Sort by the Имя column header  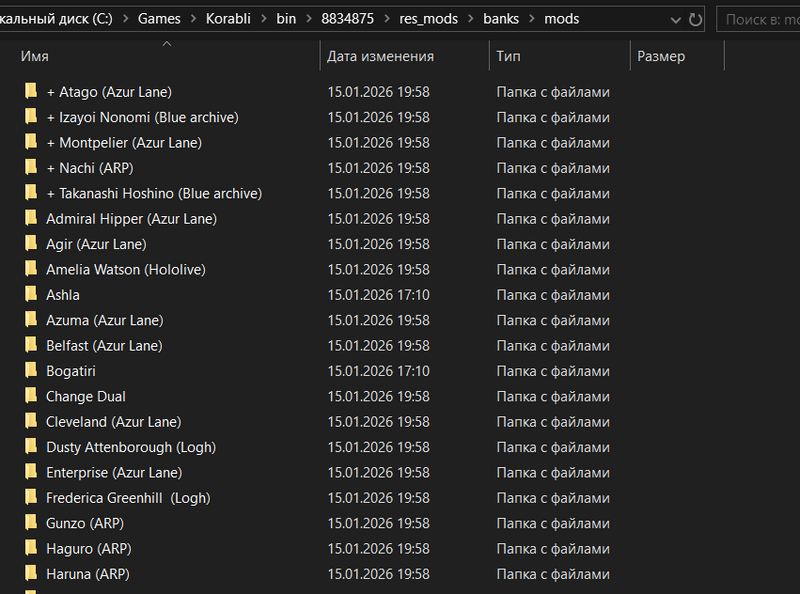point(34,57)
